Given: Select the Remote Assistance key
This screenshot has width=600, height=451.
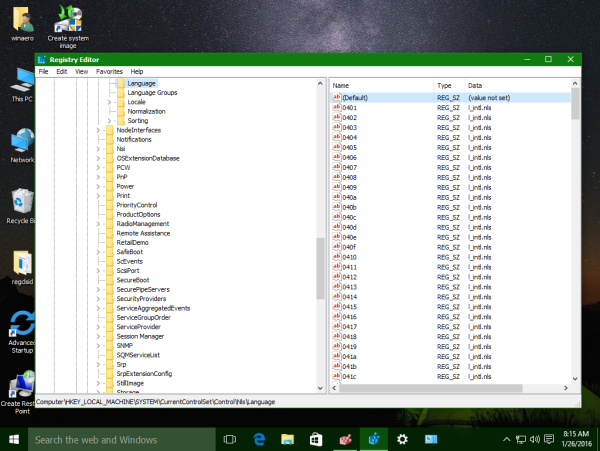Looking at the screenshot, I should pos(143,233).
